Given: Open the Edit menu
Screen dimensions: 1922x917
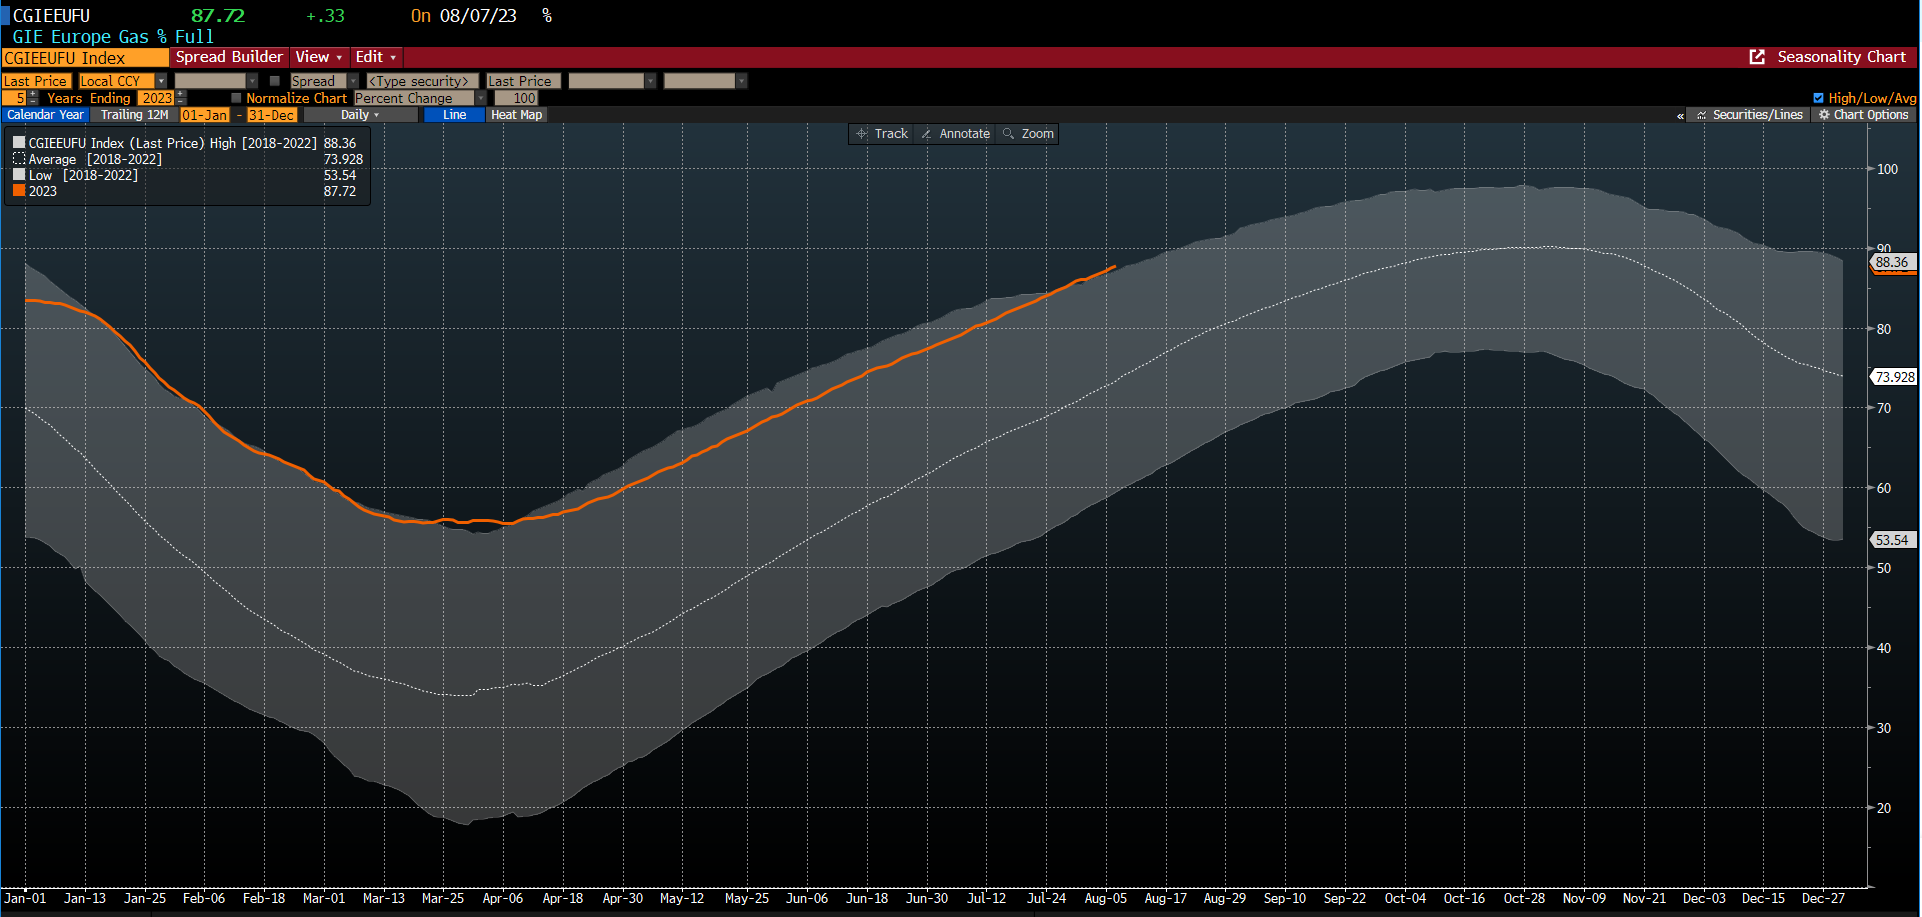Looking at the screenshot, I should pos(375,57).
